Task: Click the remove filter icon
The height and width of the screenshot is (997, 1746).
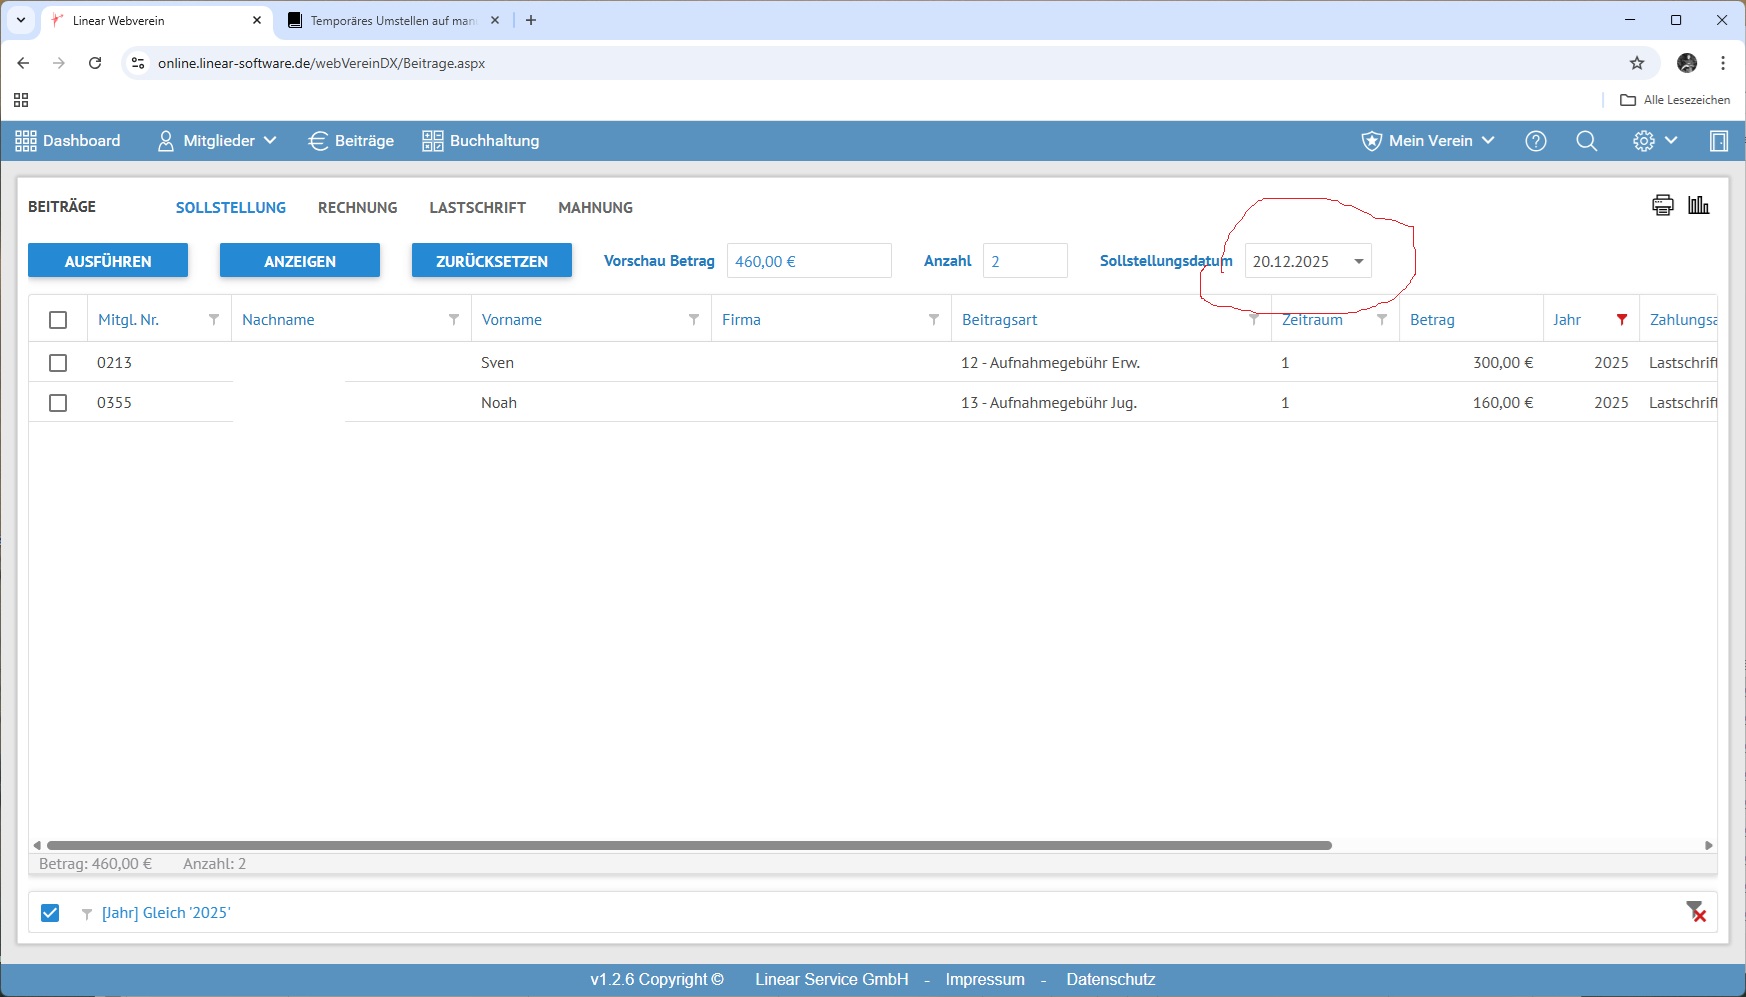Action: coord(1696,911)
